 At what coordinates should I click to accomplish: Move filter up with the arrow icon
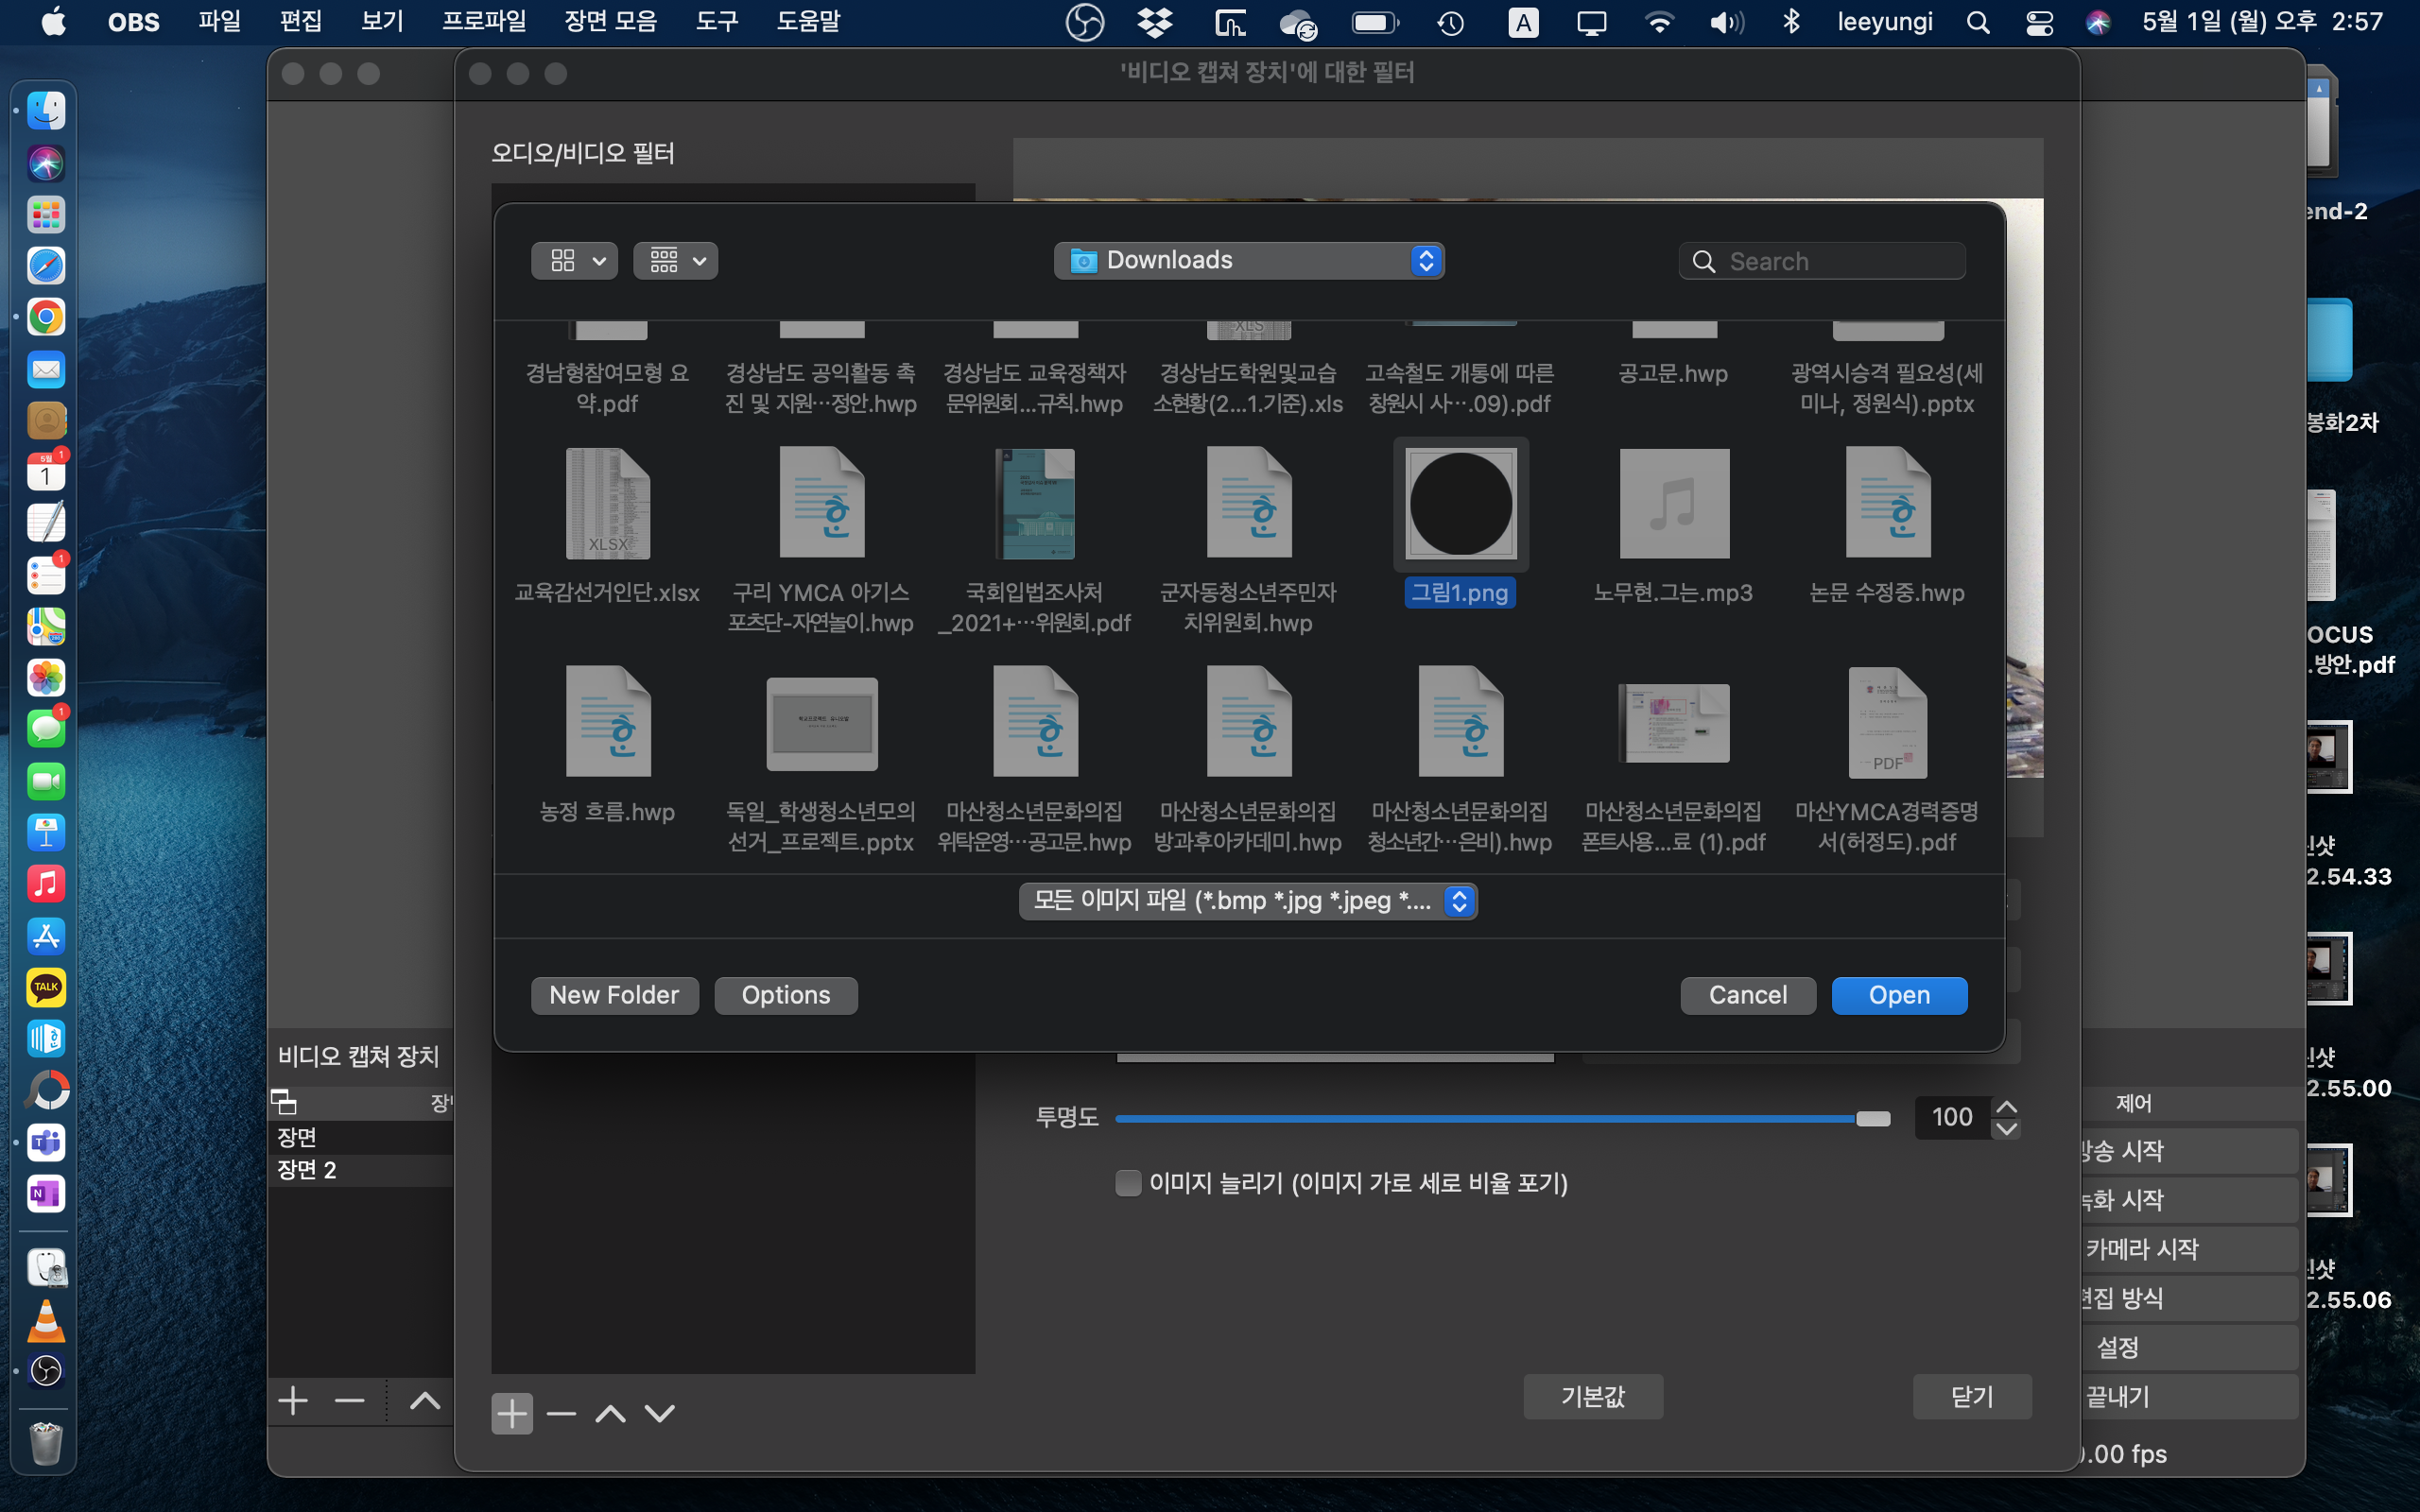pyautogui.click(x=610, y=1413)
